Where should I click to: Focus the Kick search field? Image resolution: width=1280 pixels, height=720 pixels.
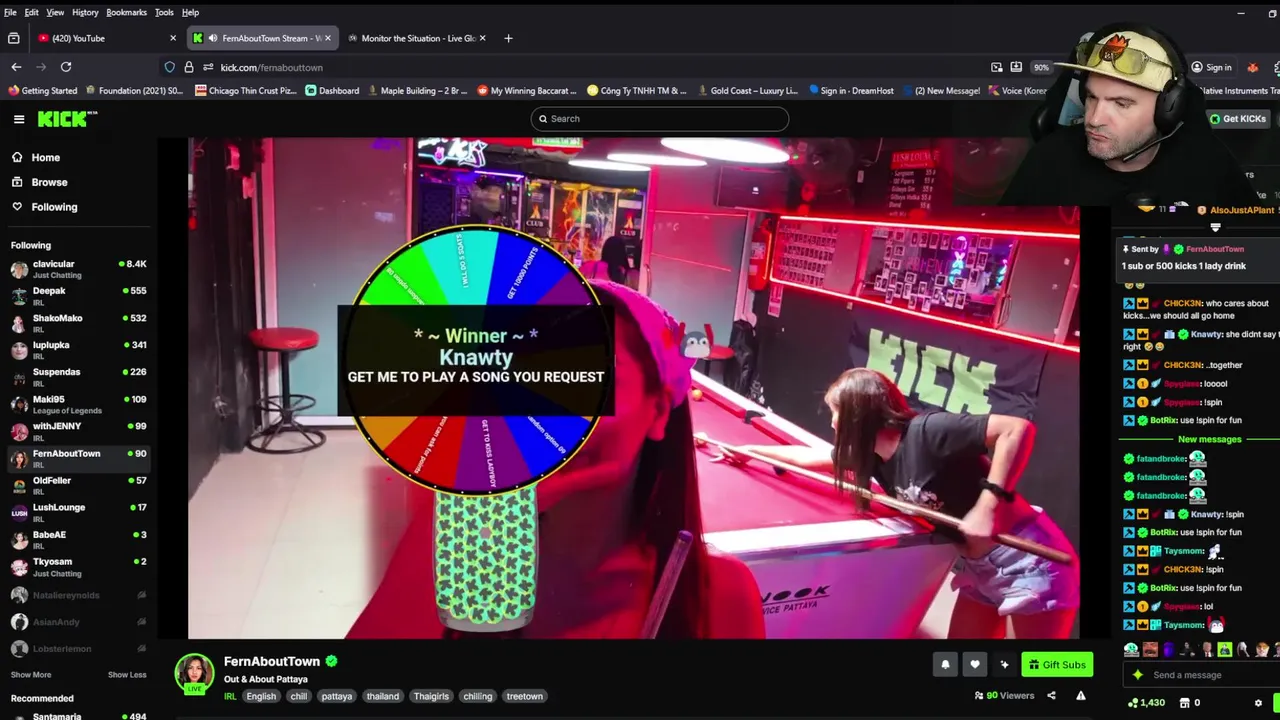(x=660, y=119)
